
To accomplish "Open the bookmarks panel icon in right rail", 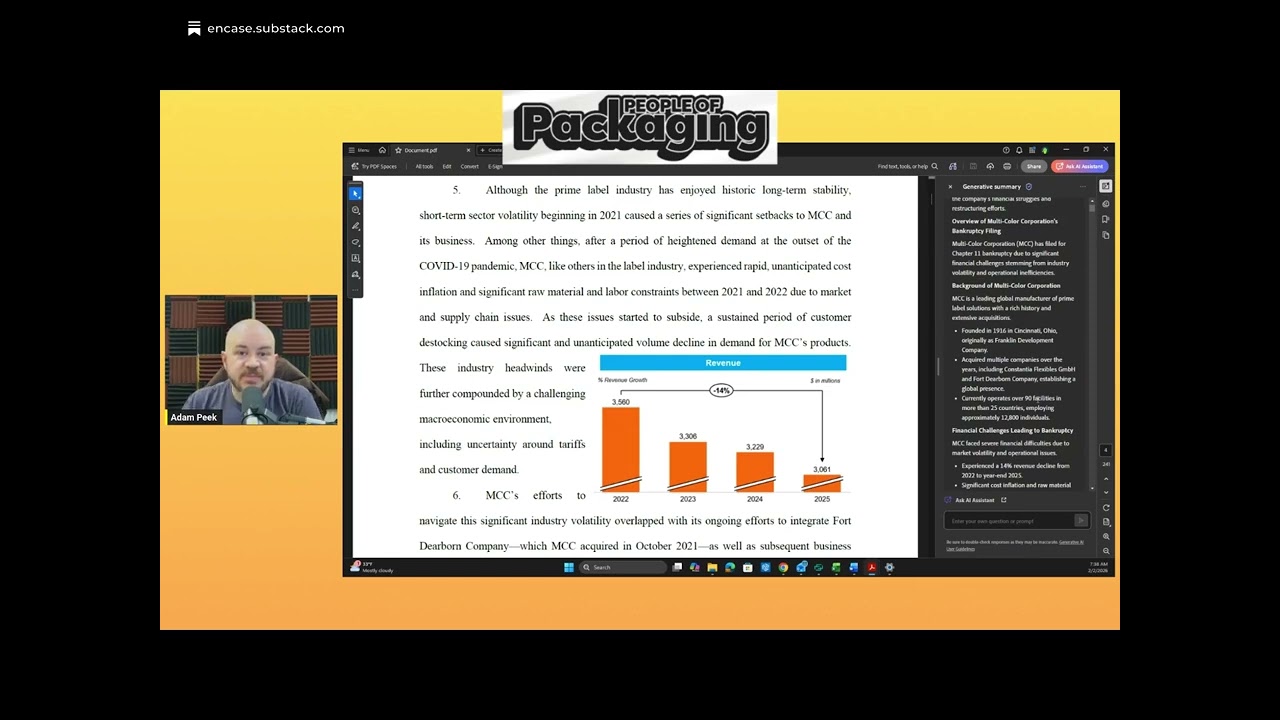I will [1105, 219].
